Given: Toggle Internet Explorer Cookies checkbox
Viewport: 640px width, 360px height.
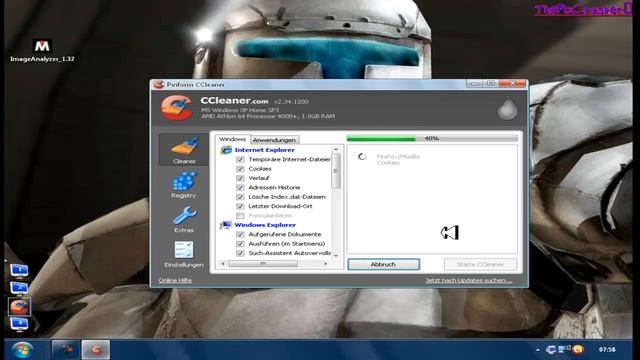Looking at the screenshot, I should (x=240, y=169).
